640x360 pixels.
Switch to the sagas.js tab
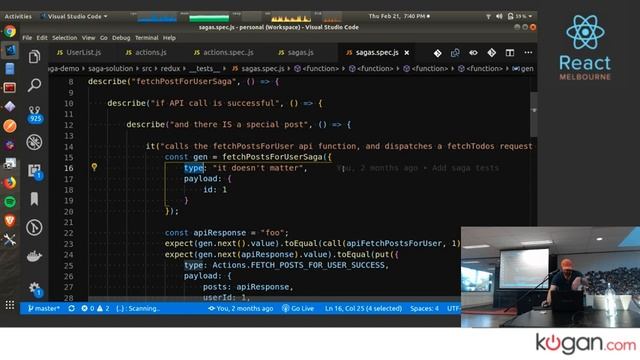coord(296,53)
